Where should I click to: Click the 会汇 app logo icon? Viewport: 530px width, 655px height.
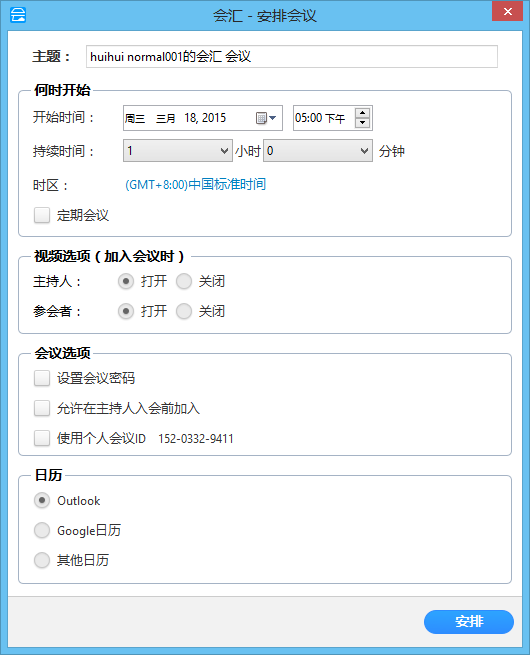[18, 15]
